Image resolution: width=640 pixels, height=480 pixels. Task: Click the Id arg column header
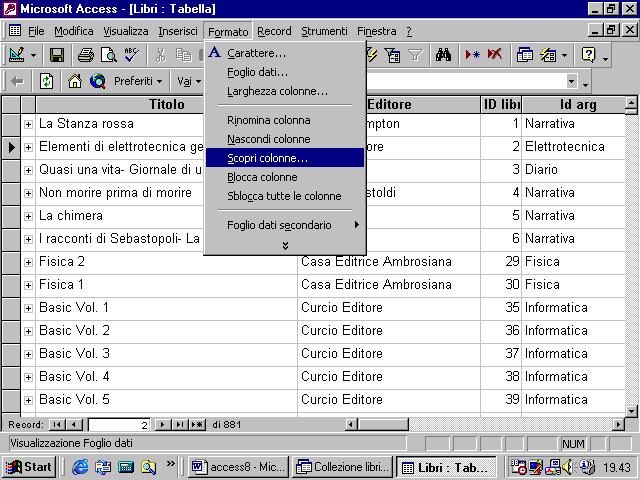coord(573,104)
